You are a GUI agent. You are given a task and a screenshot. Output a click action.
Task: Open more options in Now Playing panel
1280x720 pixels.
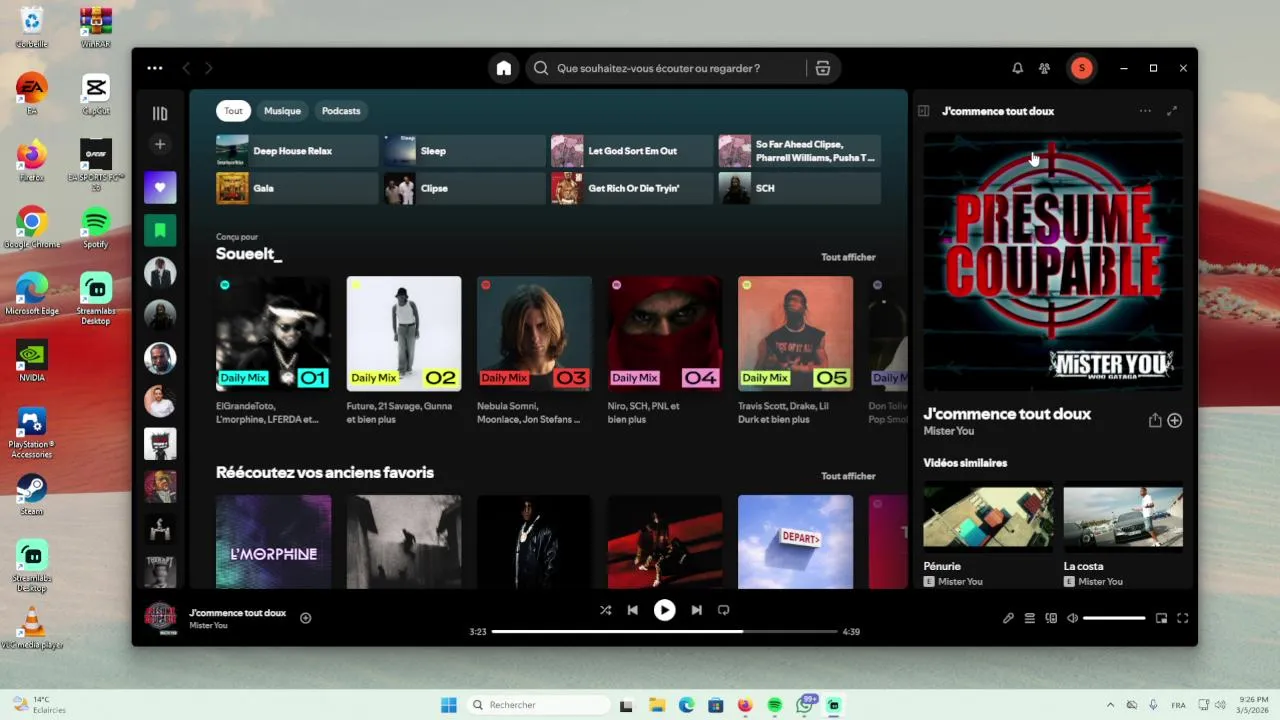(1145, 111)
